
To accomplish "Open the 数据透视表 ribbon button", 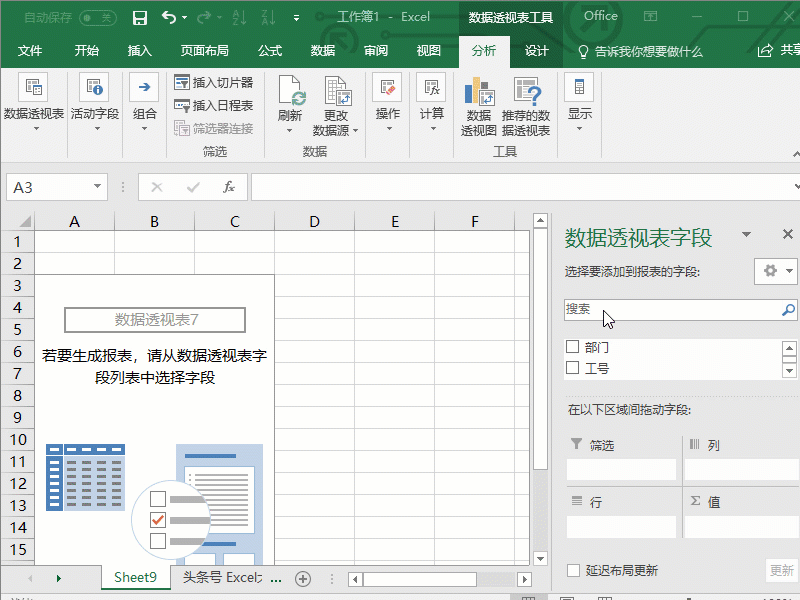I will (x=34, y=104).
